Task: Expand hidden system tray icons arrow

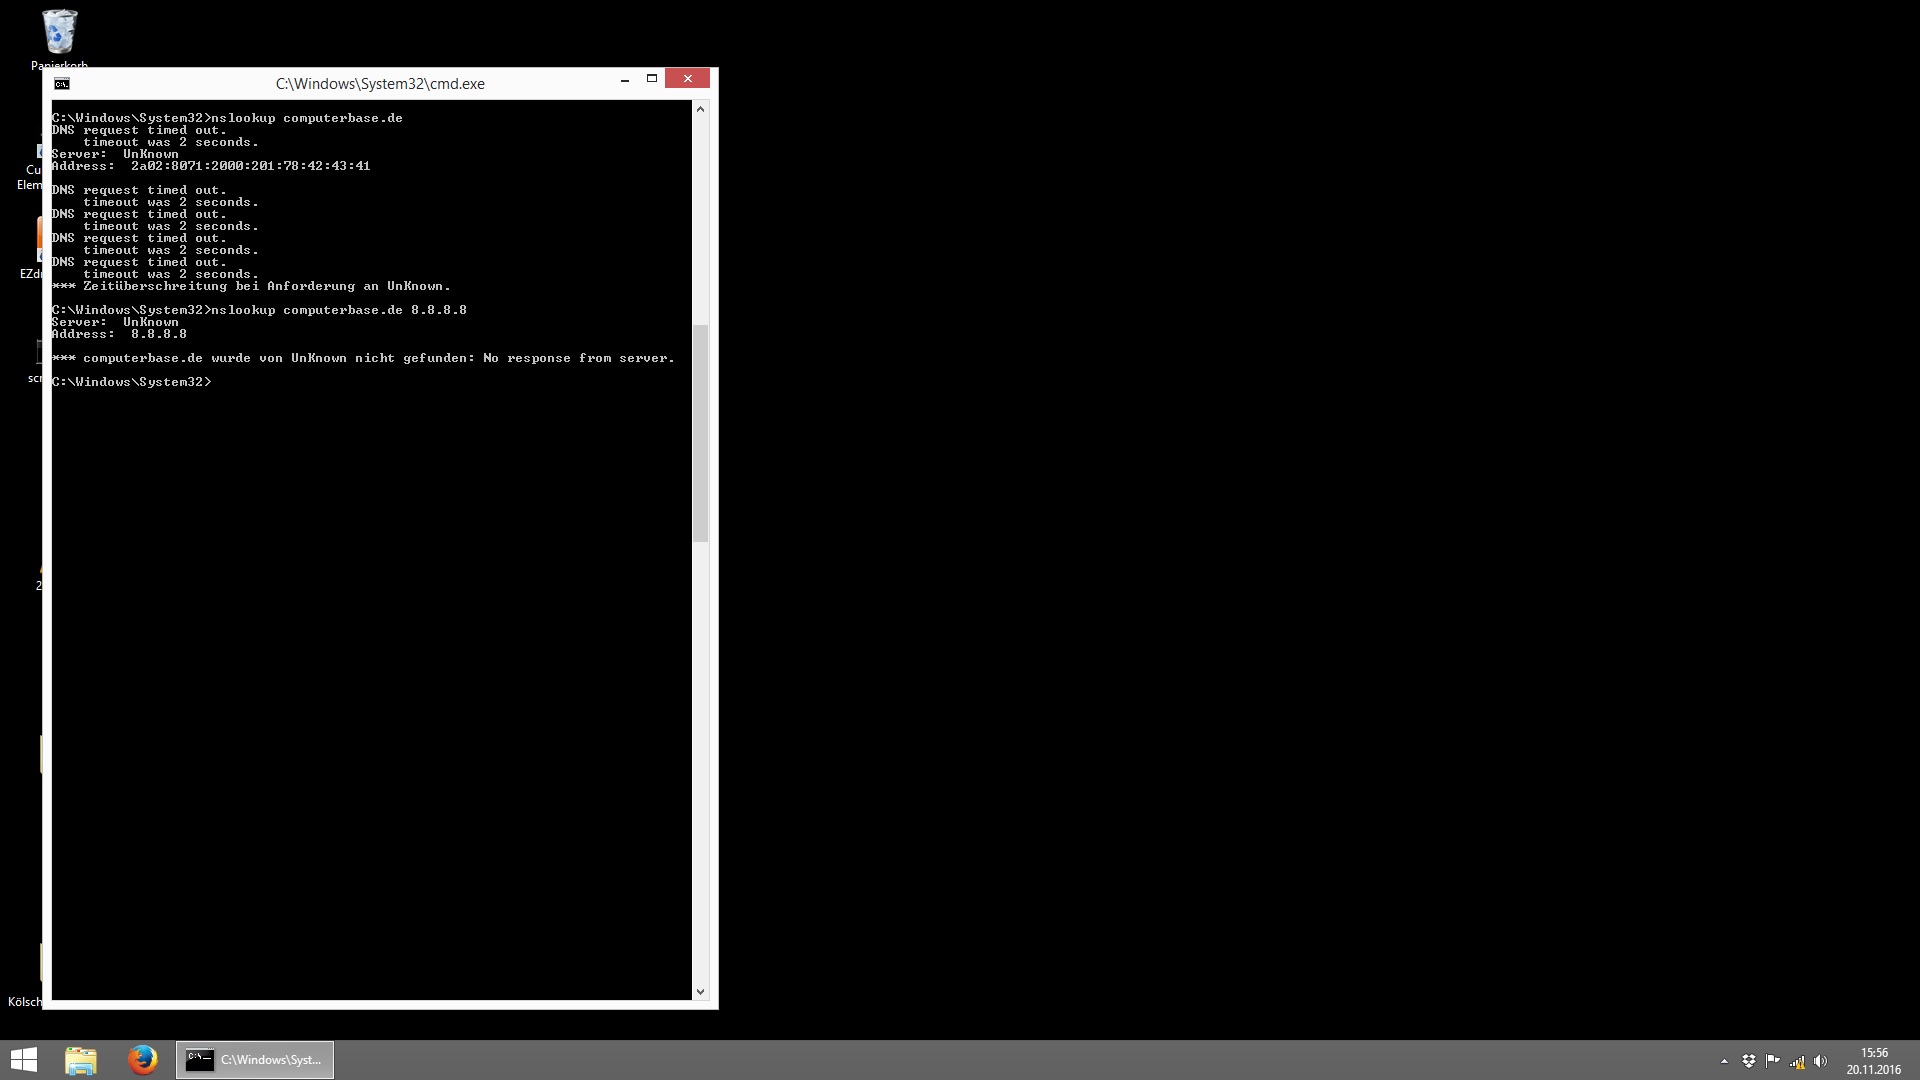Action: (1724, 1061)
